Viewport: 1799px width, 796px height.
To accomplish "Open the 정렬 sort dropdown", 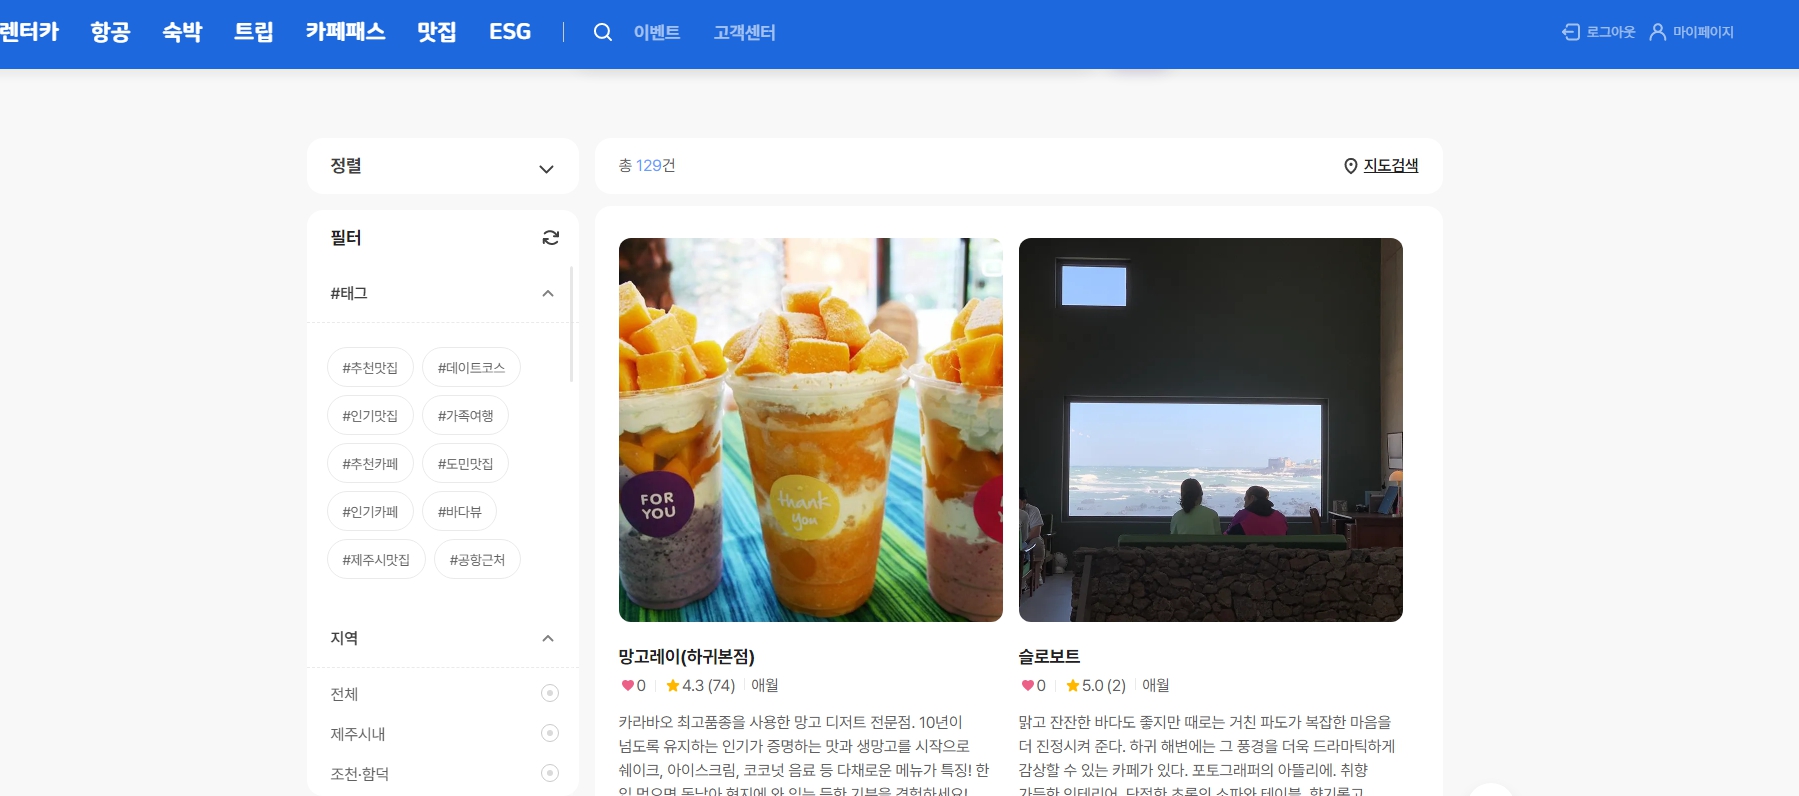I will (443, 166).
